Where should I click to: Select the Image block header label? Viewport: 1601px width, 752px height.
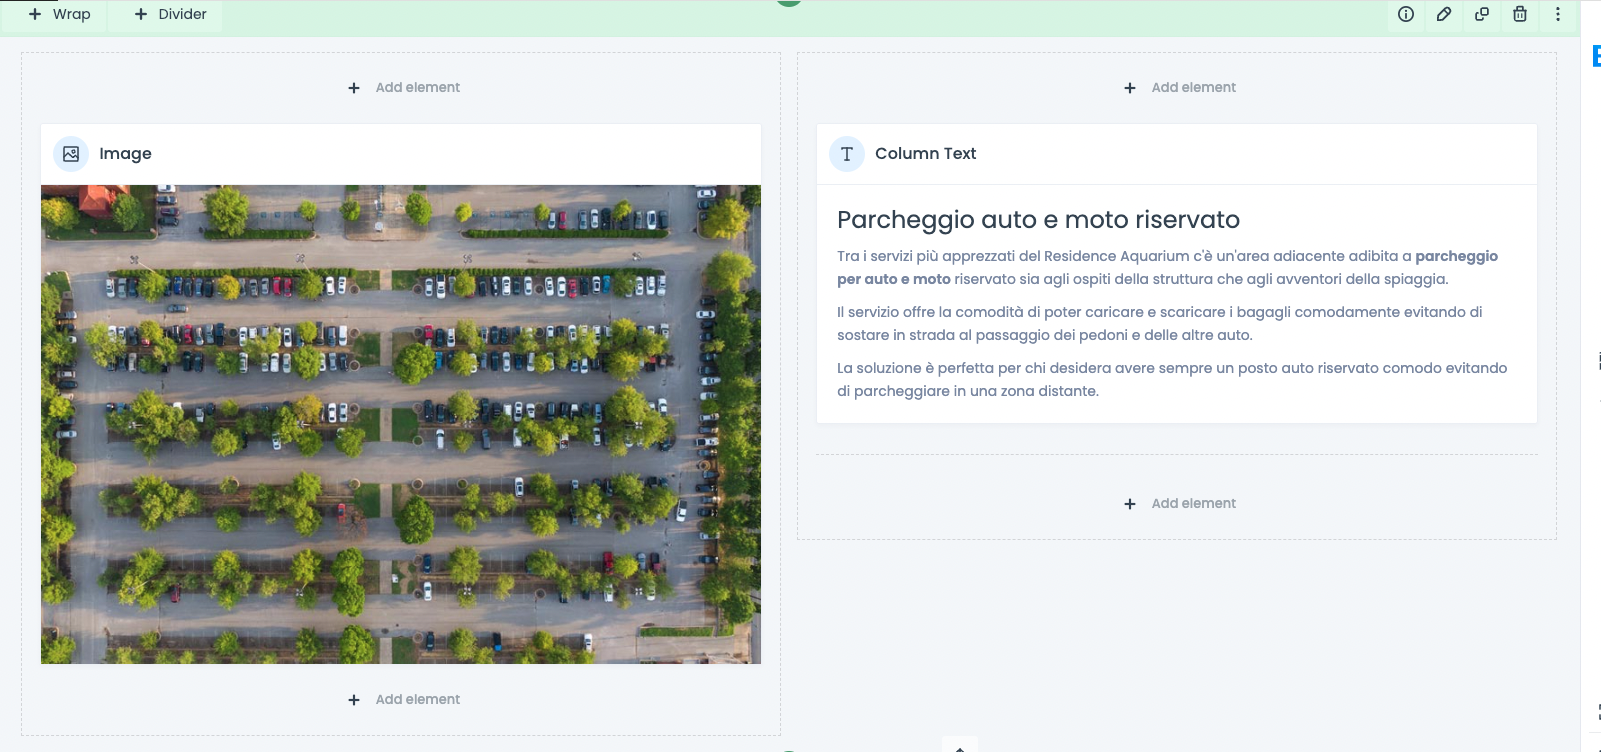tap(125, 154)
